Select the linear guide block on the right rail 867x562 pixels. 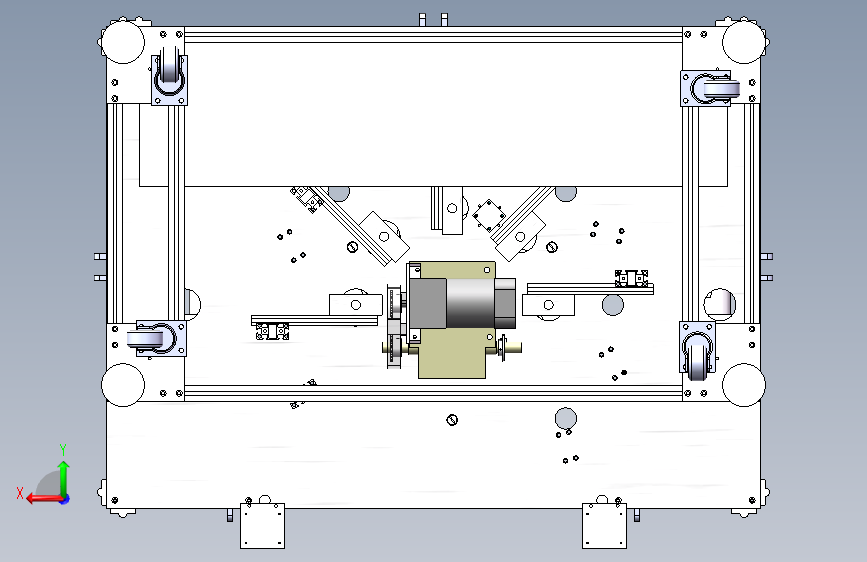point(631,278)
